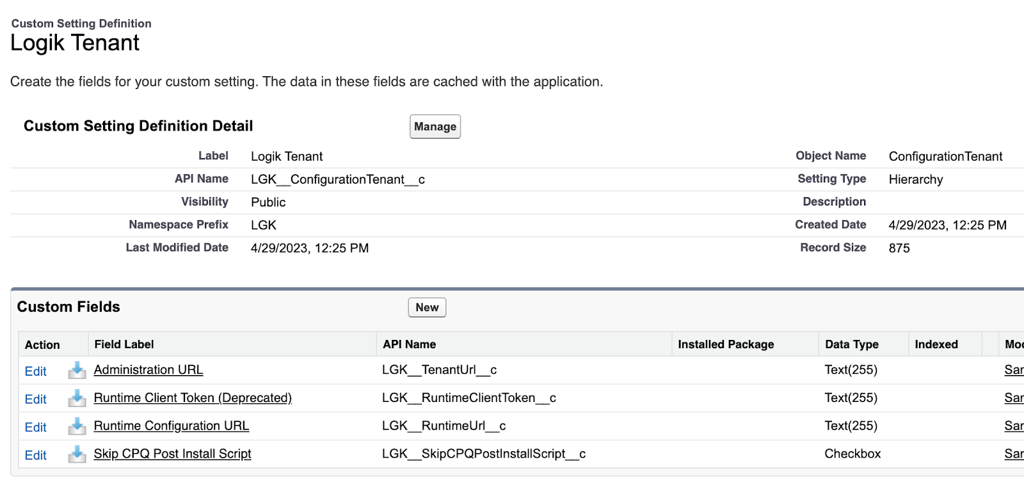Click the download icon beside Runtime Client Token (Deprecated)
This screenshot has height=477, width=1024.
click(77, 398)
